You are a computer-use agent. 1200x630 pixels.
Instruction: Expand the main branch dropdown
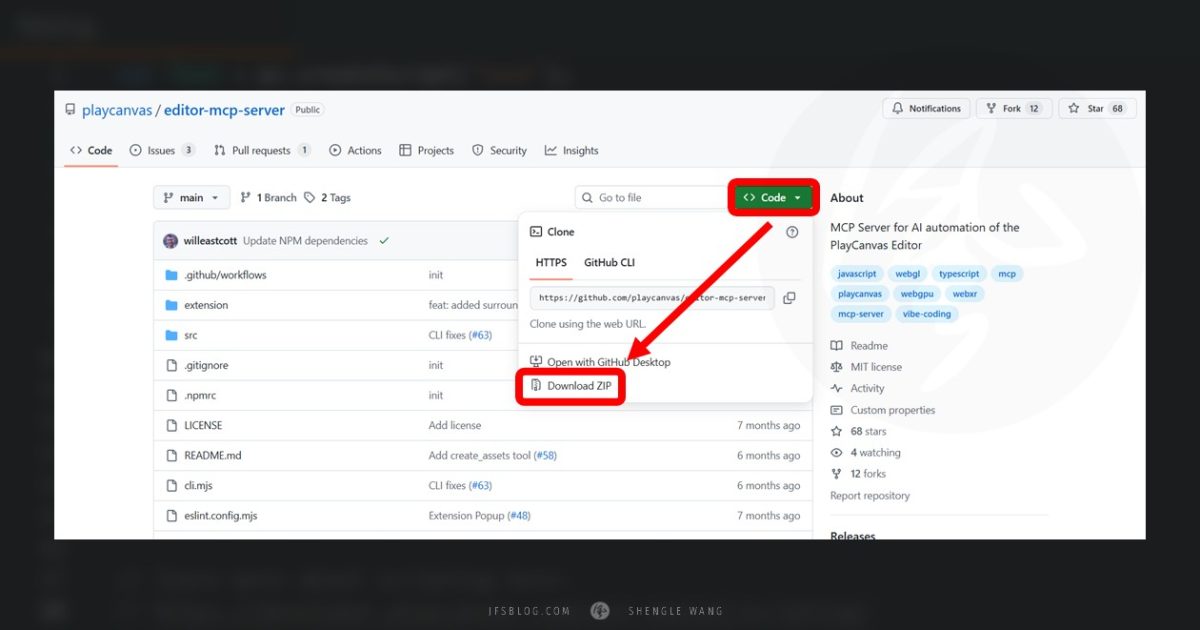(x=191, y=198)
